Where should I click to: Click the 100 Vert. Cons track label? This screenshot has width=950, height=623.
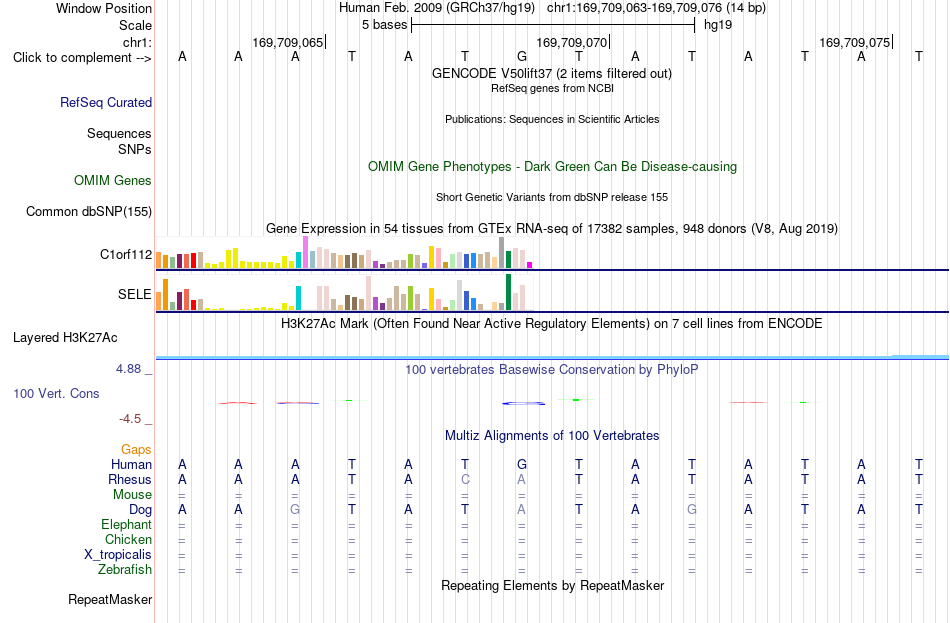(56, 394)
